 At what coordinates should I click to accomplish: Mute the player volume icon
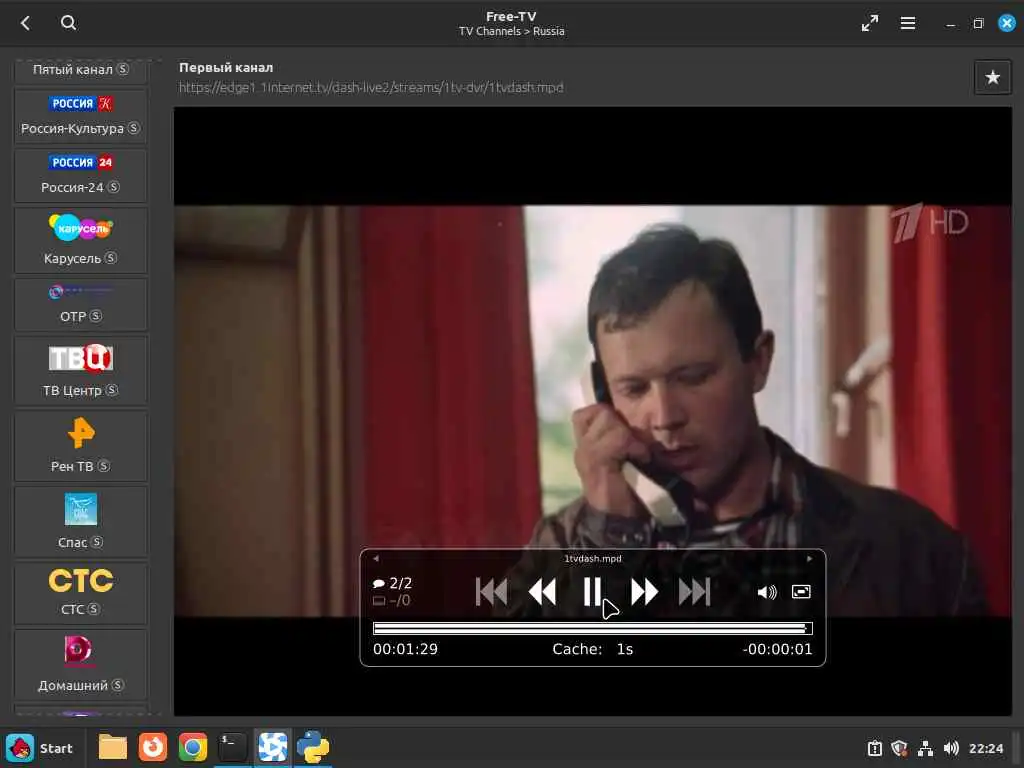pos(767,592)
